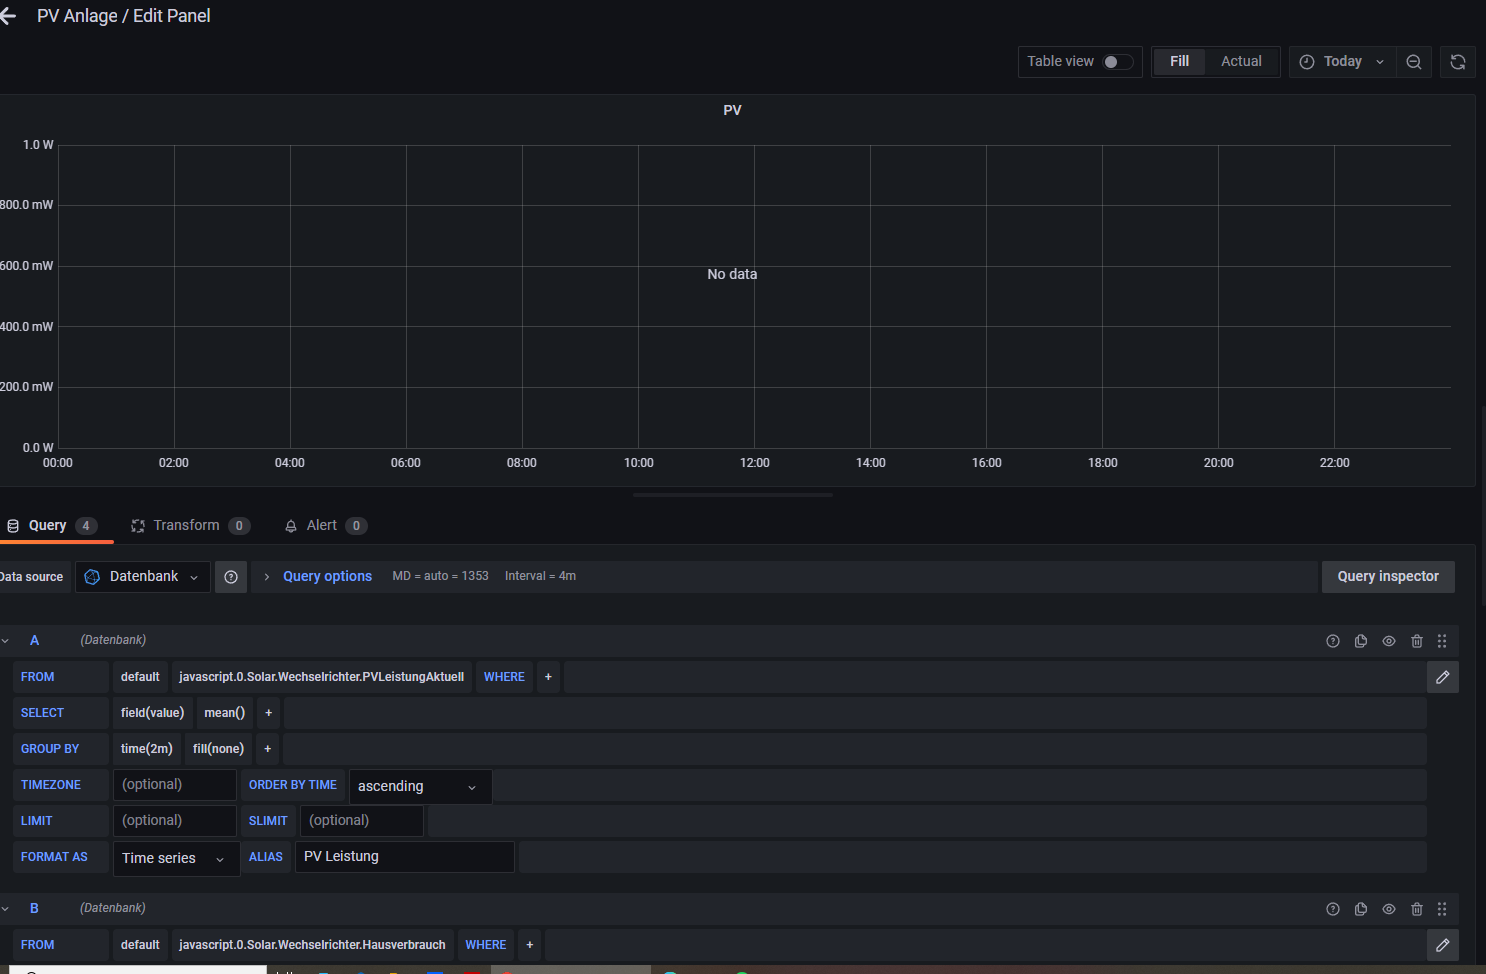Select the Actual display mode
The width and height of the screenshot is (1486, 974).
tap(1241, 62)
